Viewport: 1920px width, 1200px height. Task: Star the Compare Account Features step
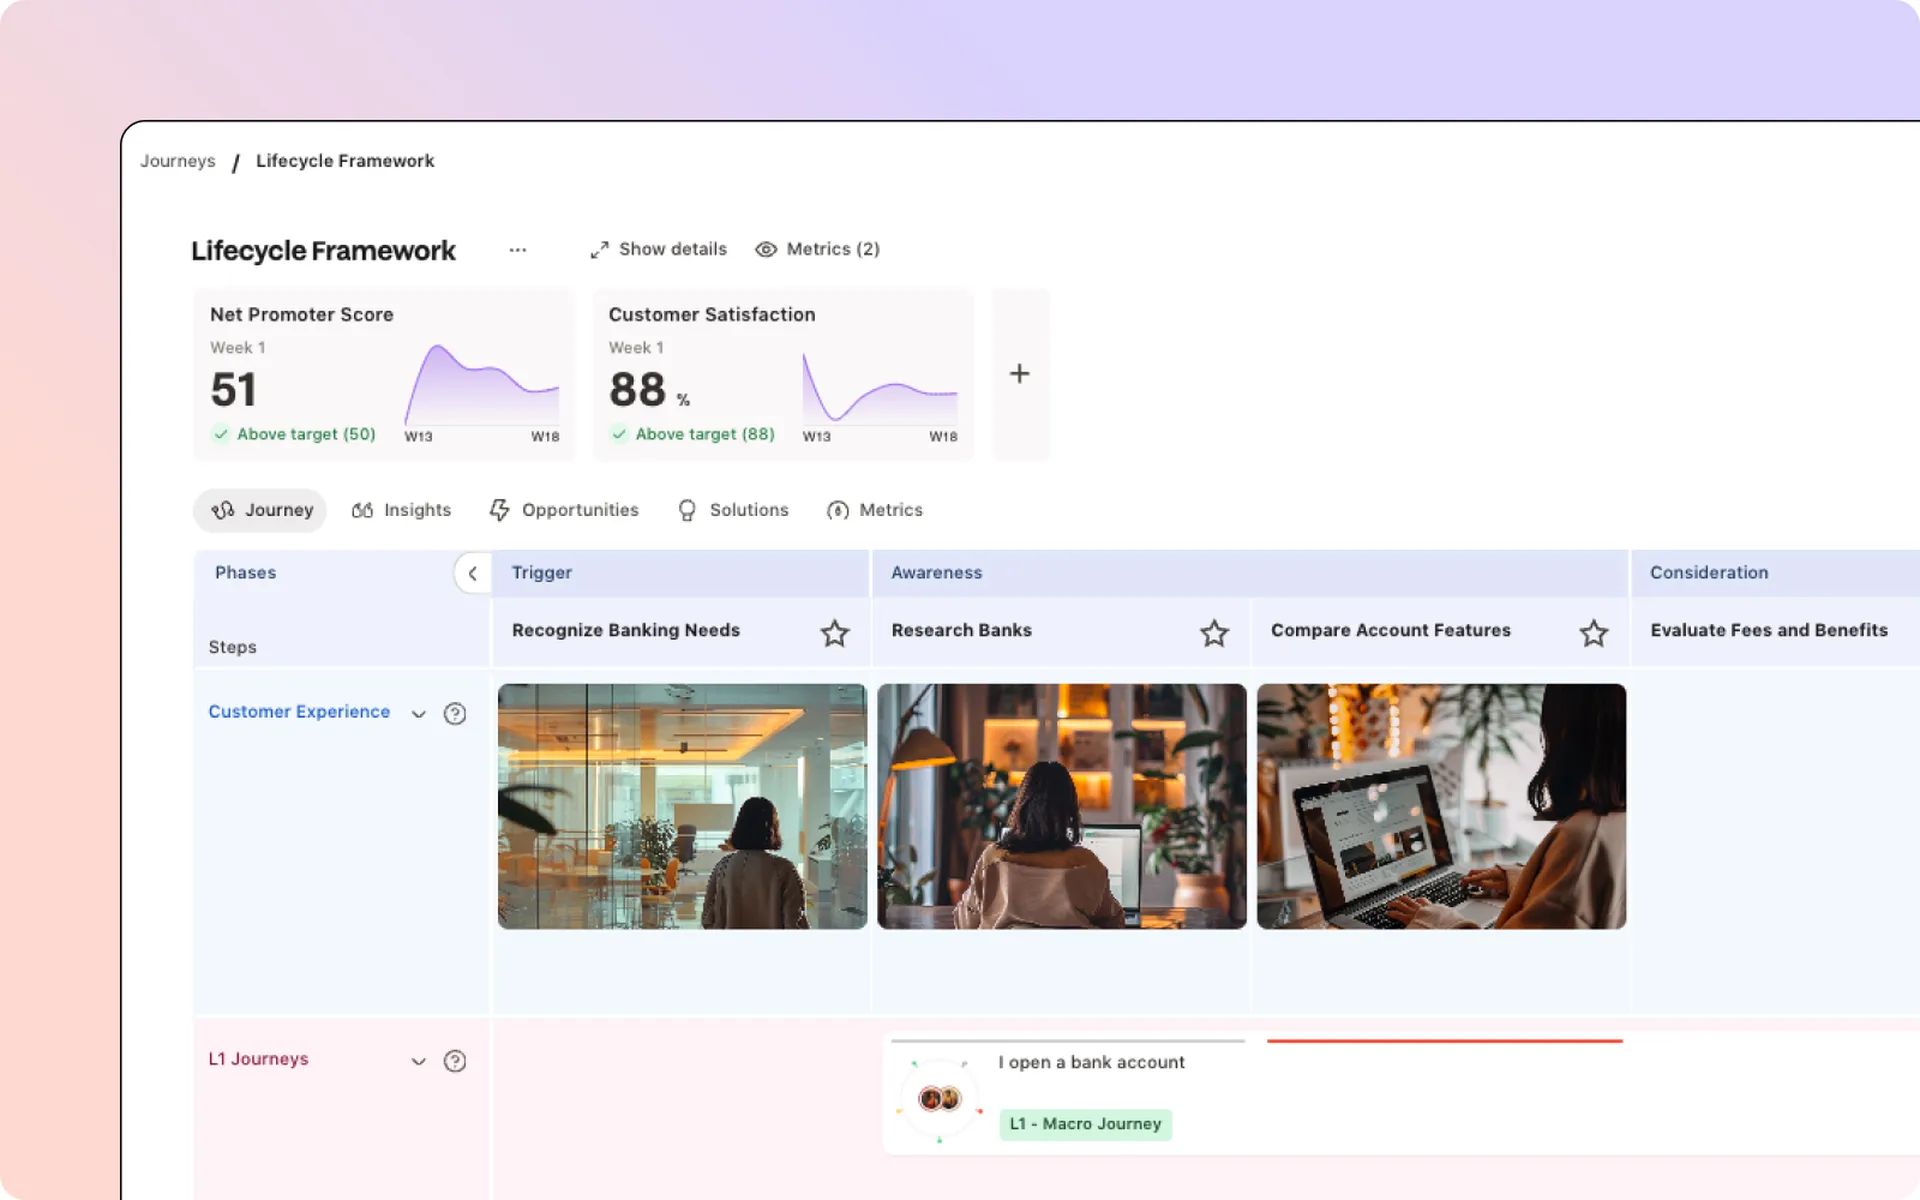[1594, 633]
